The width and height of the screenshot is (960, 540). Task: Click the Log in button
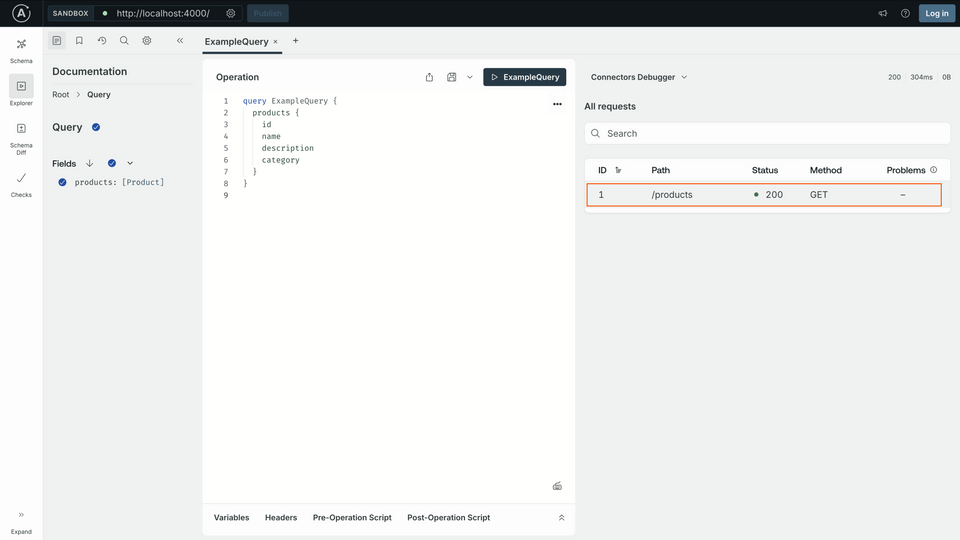(937, 13)
